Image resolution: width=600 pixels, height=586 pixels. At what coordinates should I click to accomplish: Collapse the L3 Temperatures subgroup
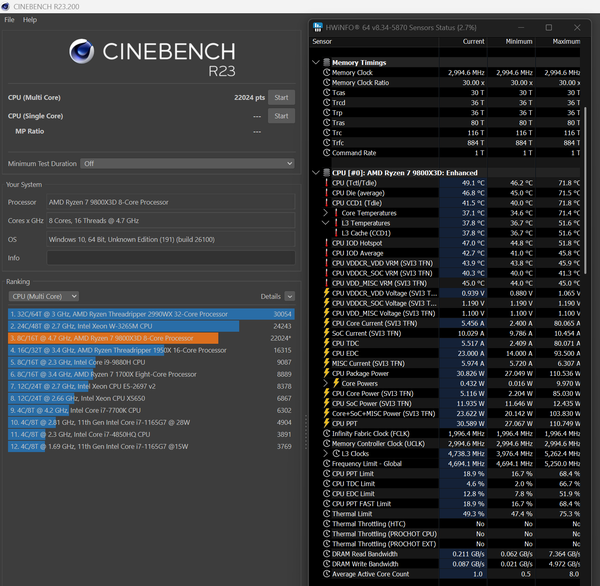(x=326, y=223)
